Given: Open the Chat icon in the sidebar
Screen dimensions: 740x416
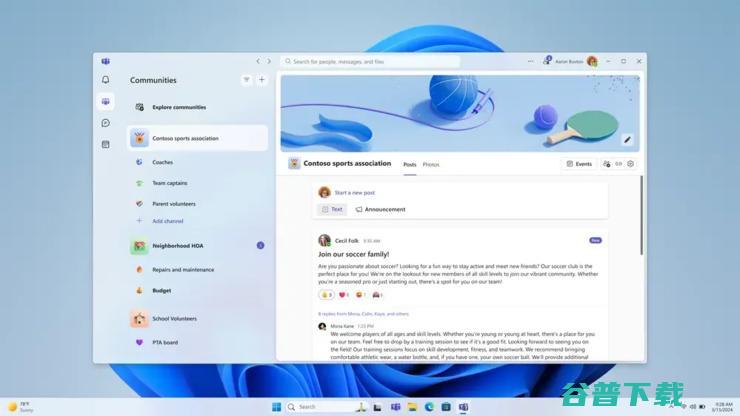Looking at the screenshot, I should [106, 123].
